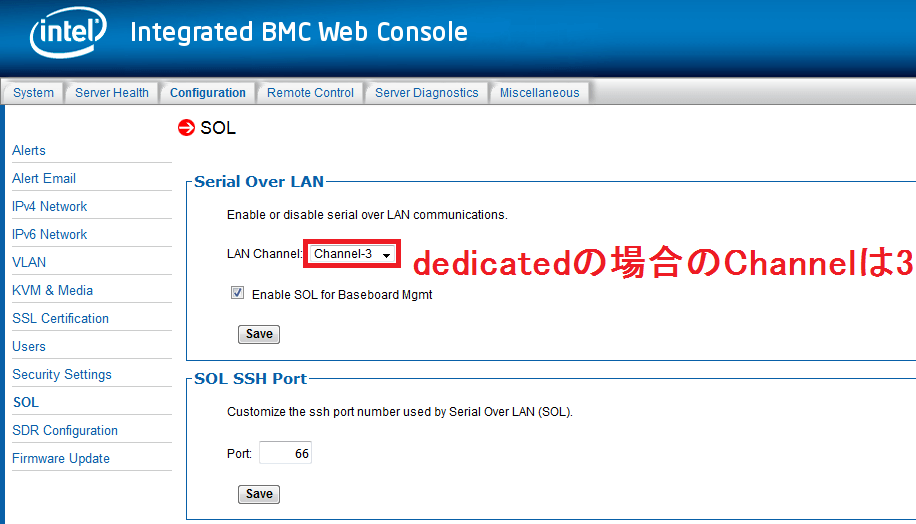Expand the LAN Channel dropdown
Image resolution: width=916 pixels, height=524 pixels.
point(352,254)
